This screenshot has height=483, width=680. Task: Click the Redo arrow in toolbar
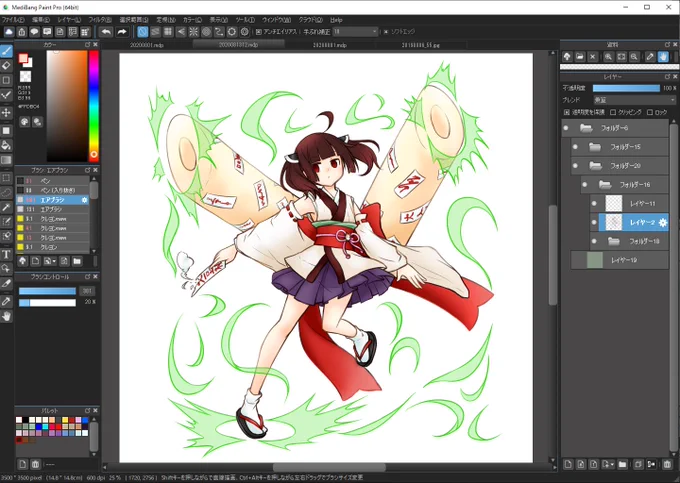pos(122,32)
